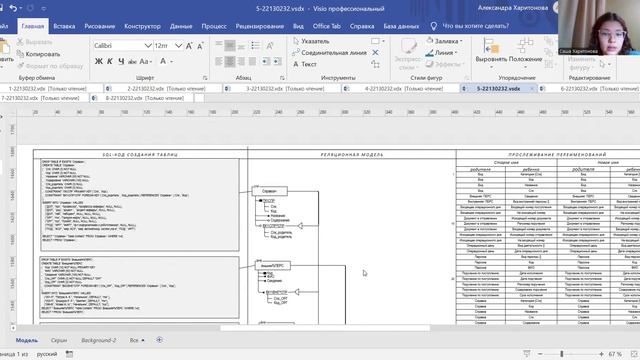
Task: Click the bullet list icon
Action: [x=256, y=45]
